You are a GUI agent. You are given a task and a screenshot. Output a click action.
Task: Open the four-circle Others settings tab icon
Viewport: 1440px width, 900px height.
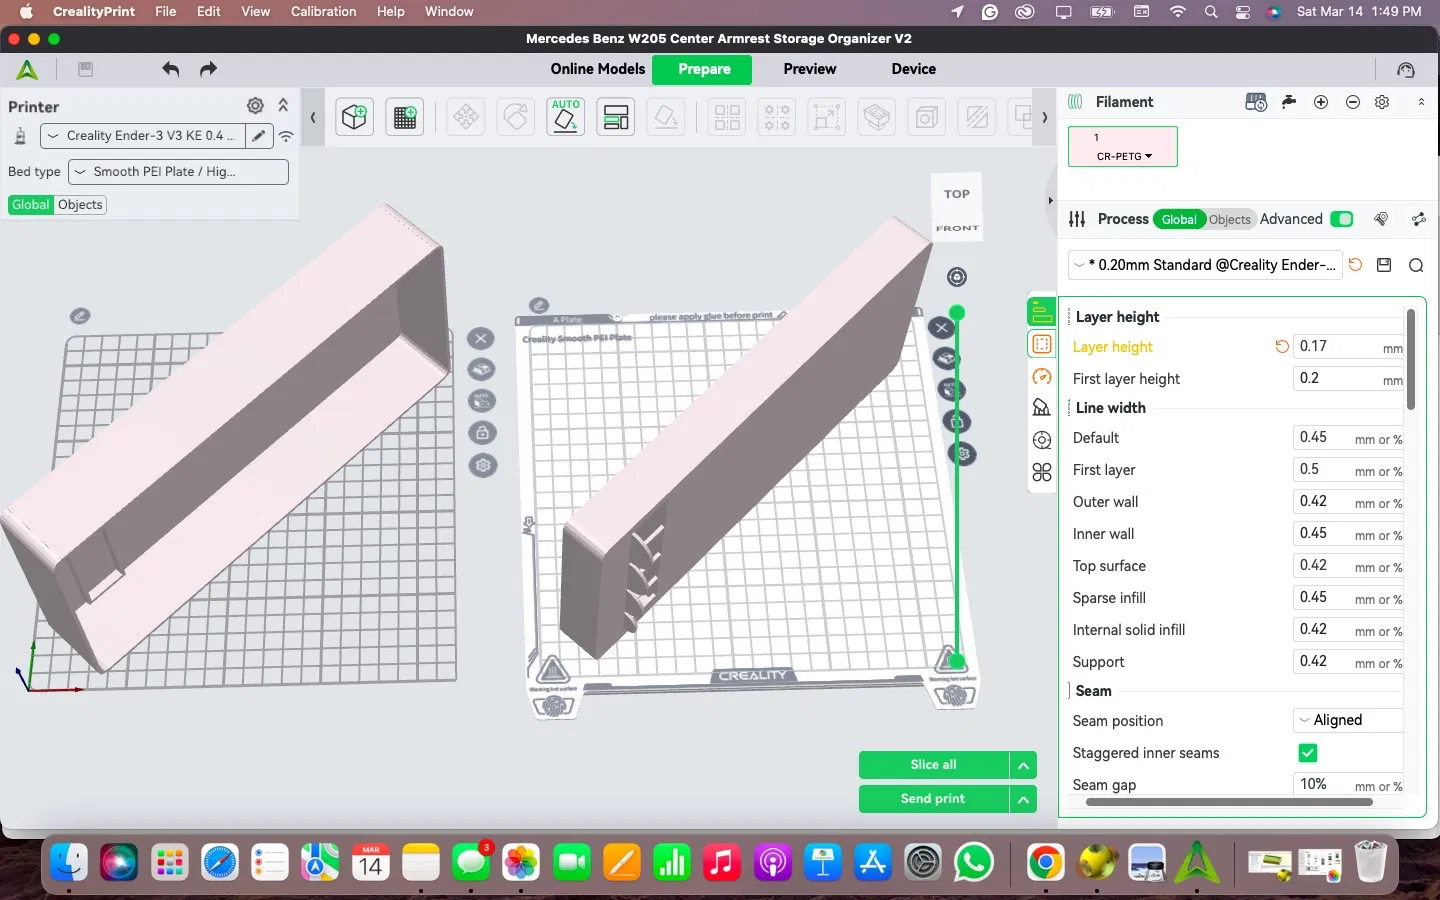tap(1042, 472)
